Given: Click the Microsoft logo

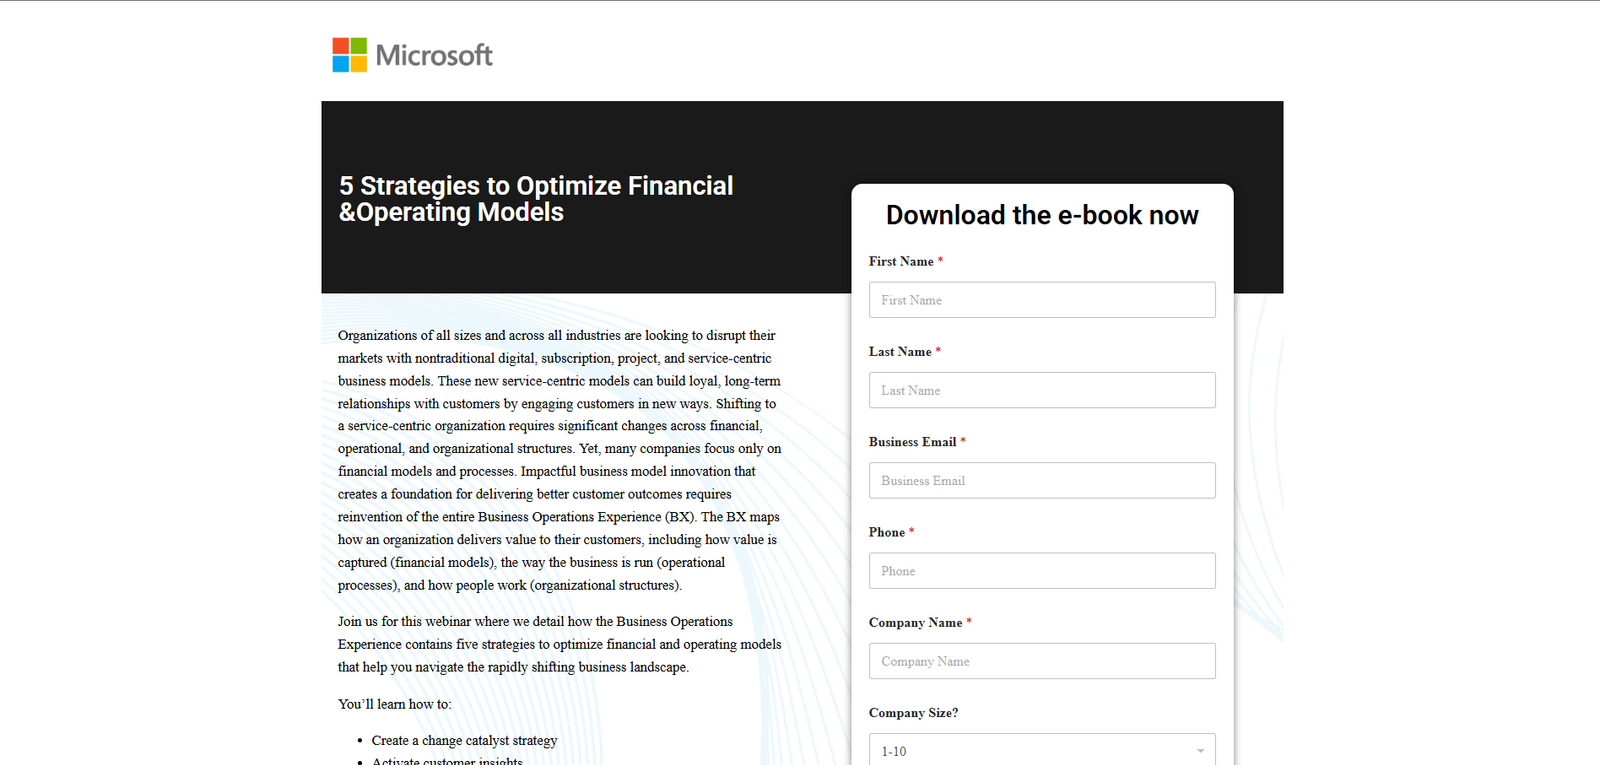Looking at the screenshot, I should click(412, 55).
